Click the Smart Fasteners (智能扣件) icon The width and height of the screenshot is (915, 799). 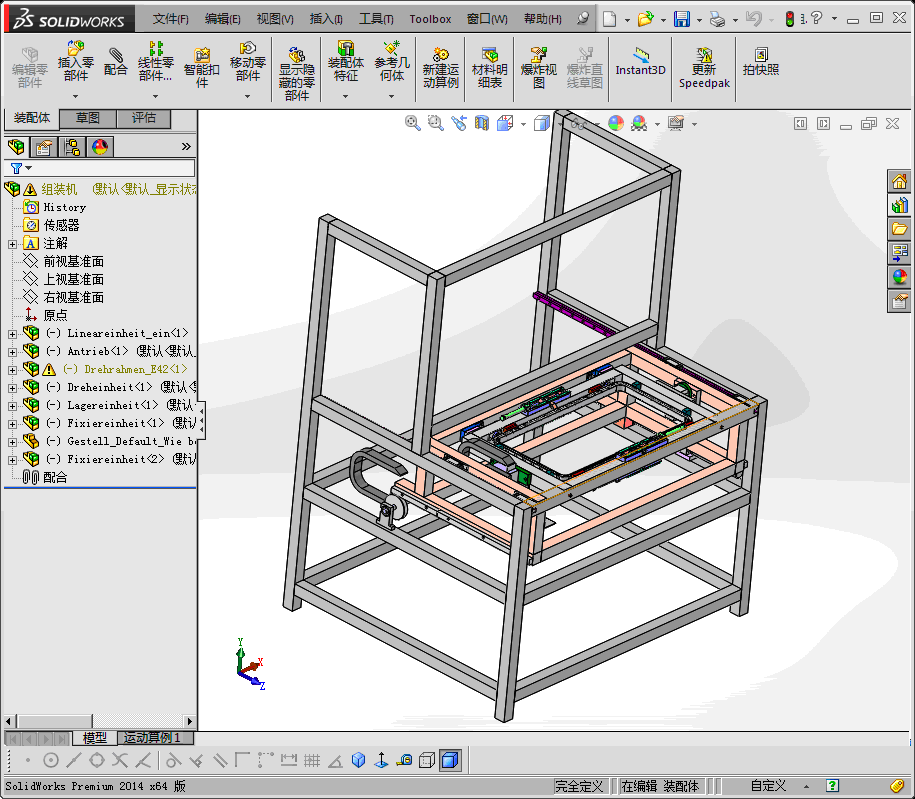202,68
